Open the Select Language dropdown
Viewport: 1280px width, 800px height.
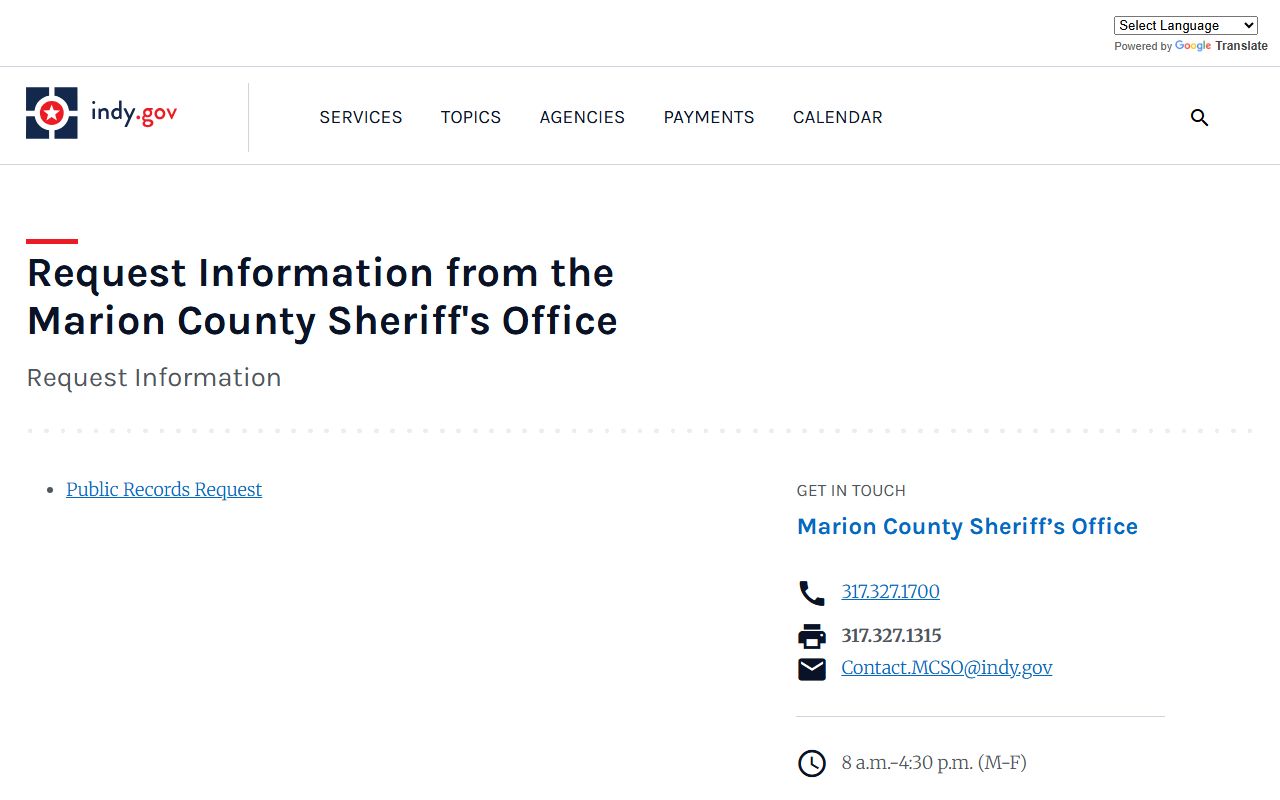(x=1185, y=26)
